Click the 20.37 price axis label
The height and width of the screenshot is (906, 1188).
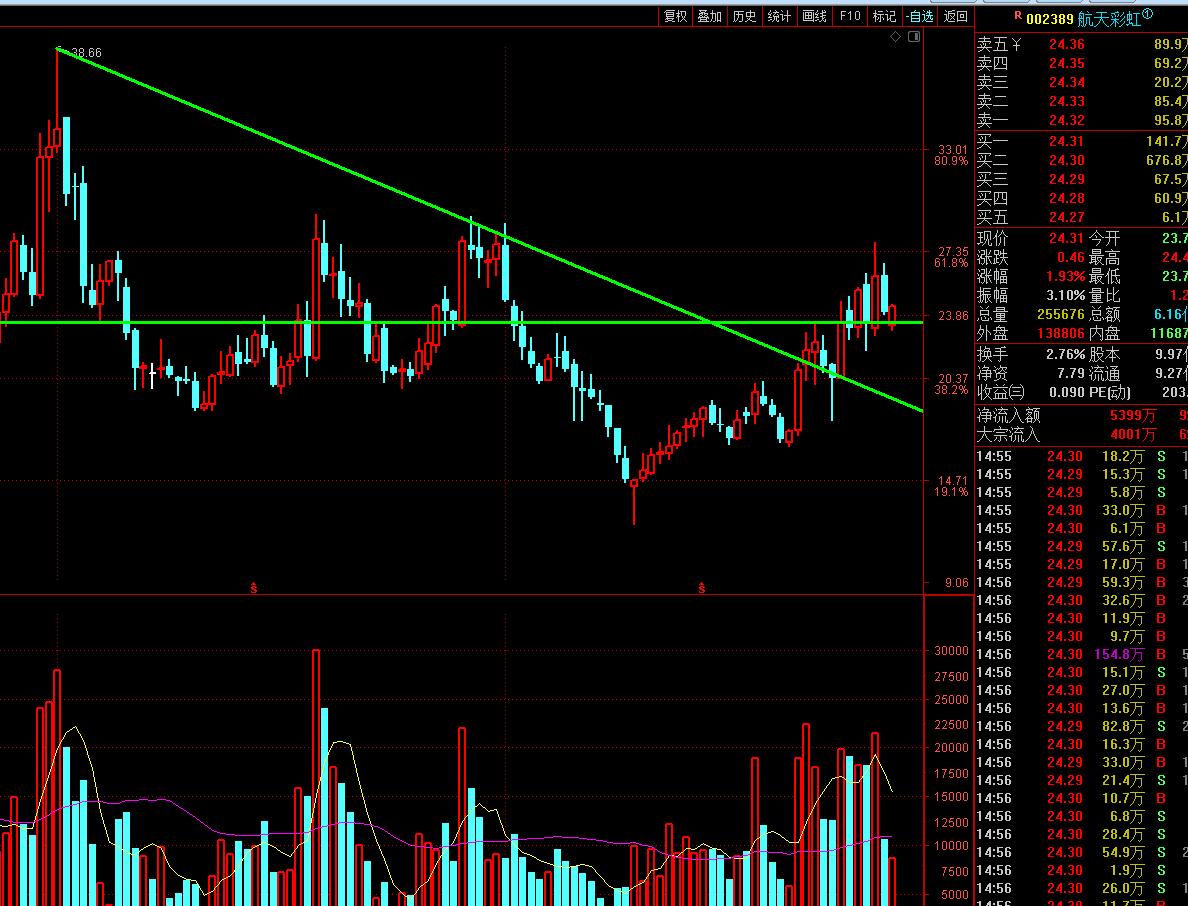[952, 379]
